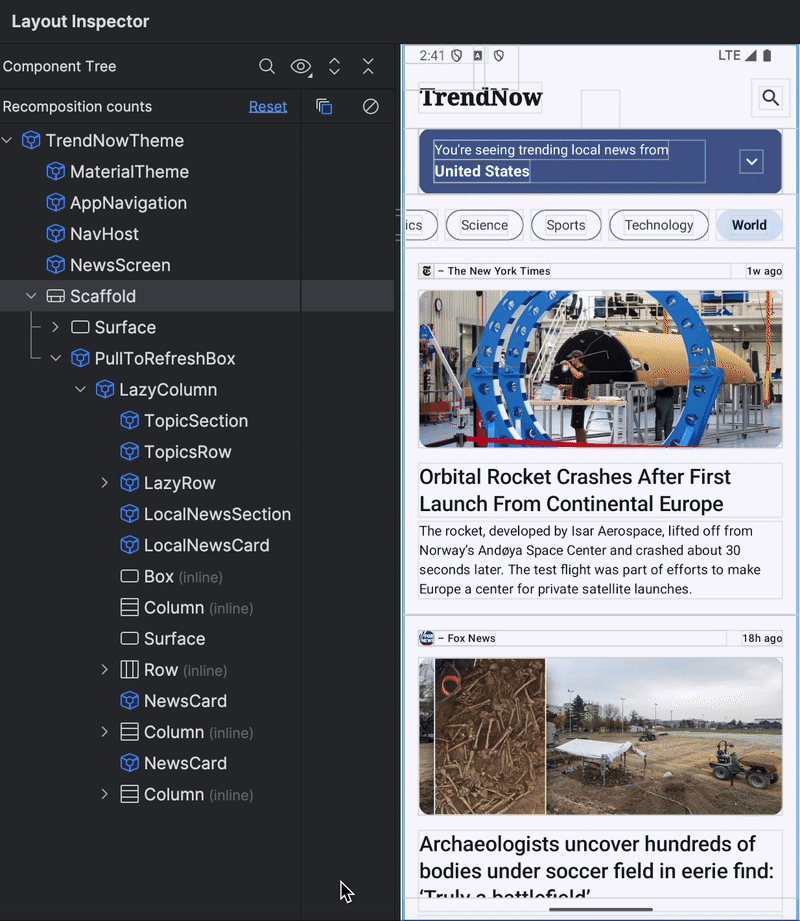Viewport: 800px width, 921px height.
Task: Select the Box (inline) icon
Action: click(130, 576)
